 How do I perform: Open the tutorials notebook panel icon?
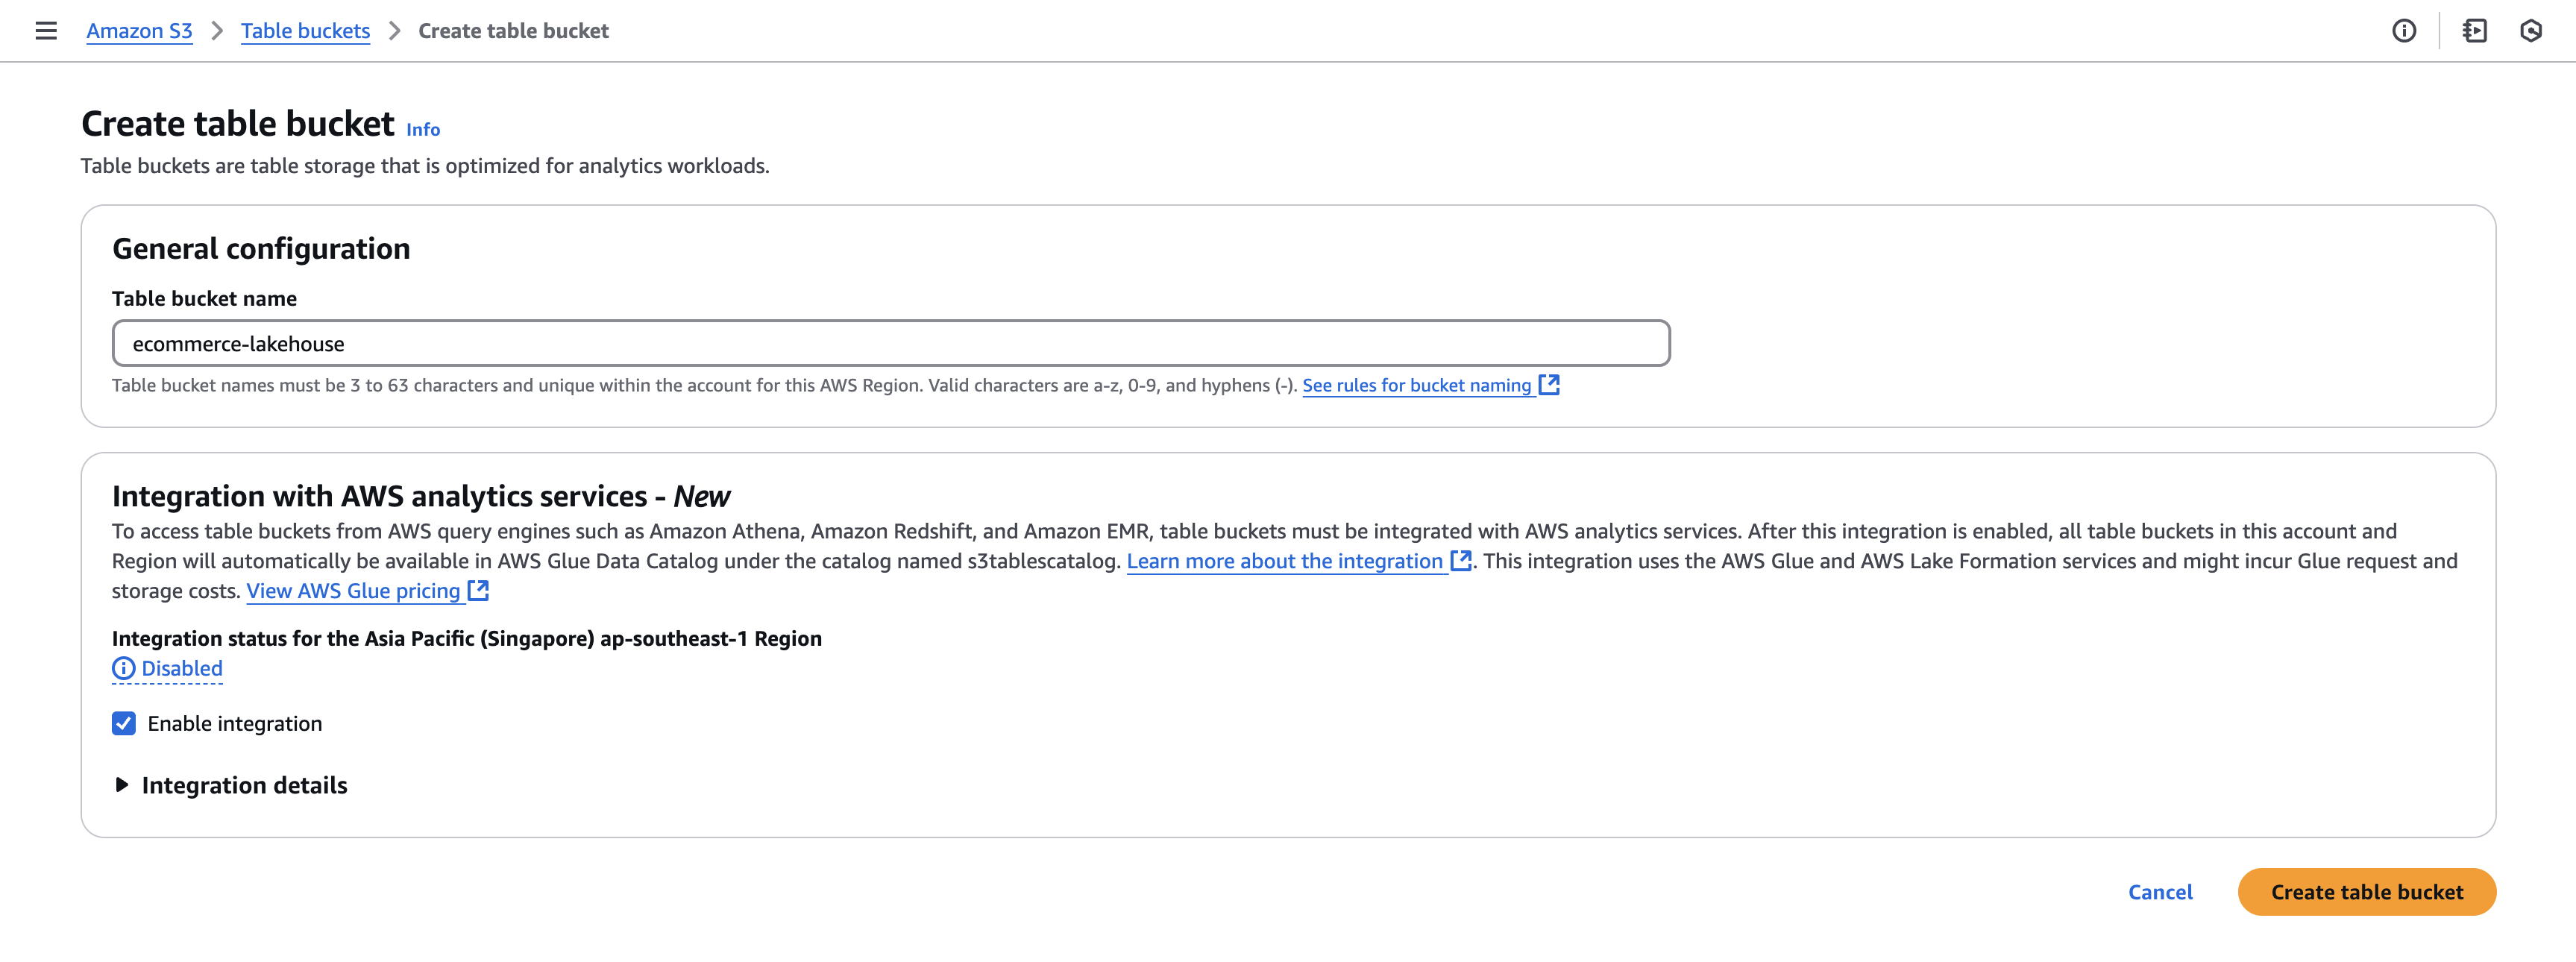(x=2474, y=31)
